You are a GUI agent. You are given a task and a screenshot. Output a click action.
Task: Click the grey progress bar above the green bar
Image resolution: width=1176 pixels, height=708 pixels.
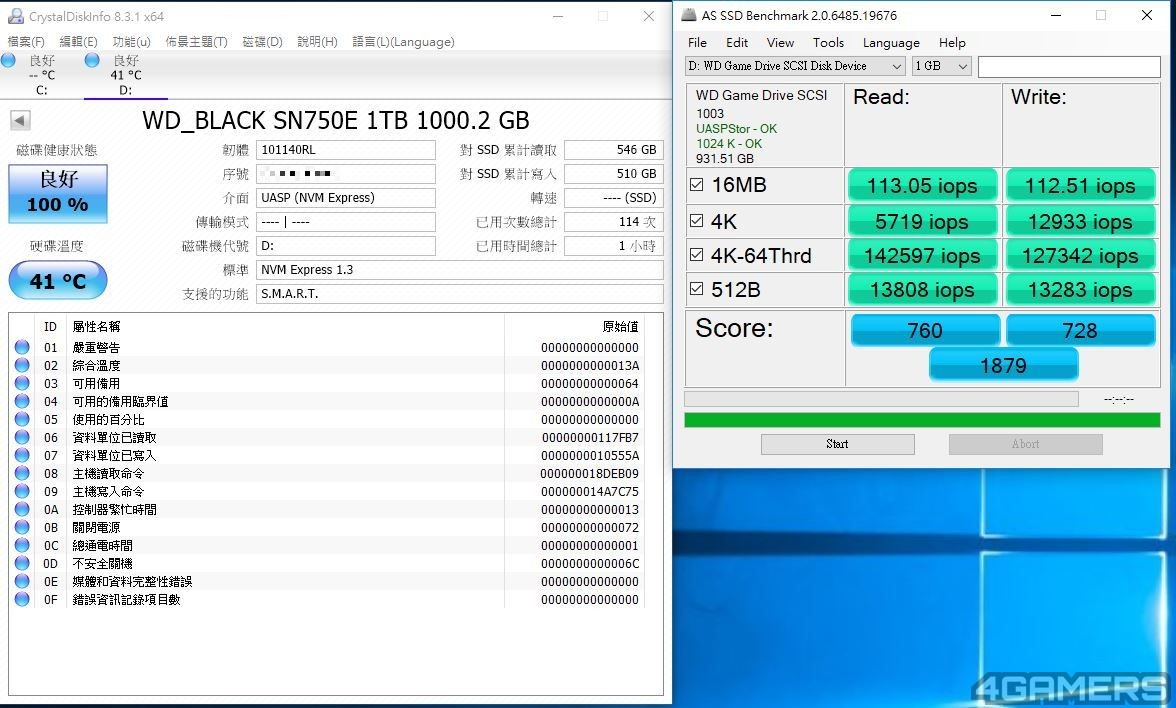pyautogui.click(x=881, y=399)
